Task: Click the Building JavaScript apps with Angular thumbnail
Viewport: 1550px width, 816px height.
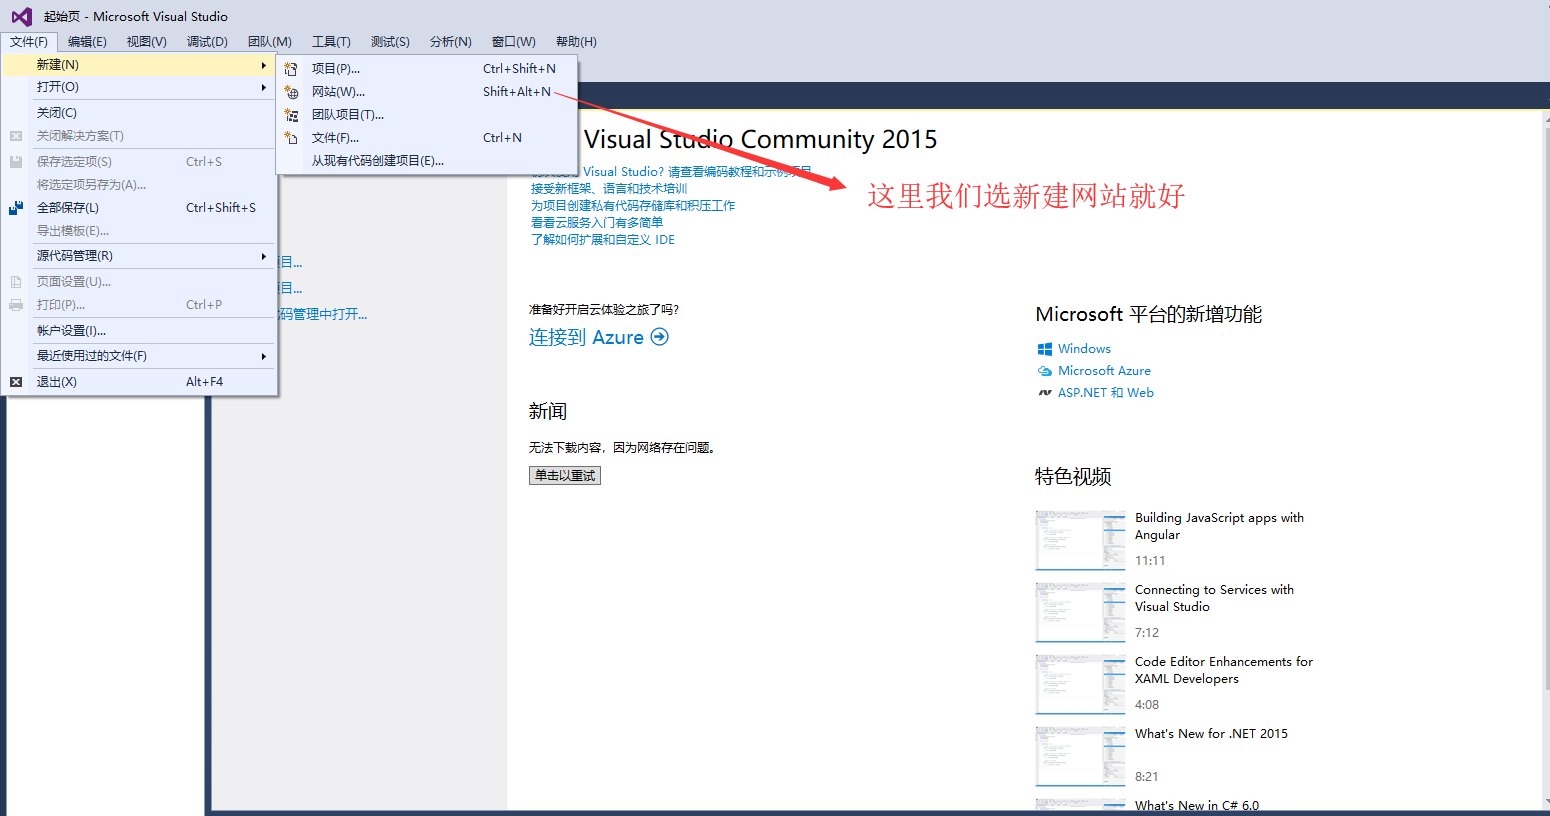Action: coord(1080,540)
